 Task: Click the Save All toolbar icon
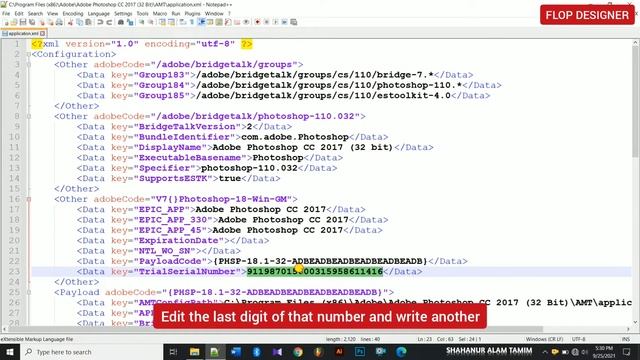(x=32, y=22)
